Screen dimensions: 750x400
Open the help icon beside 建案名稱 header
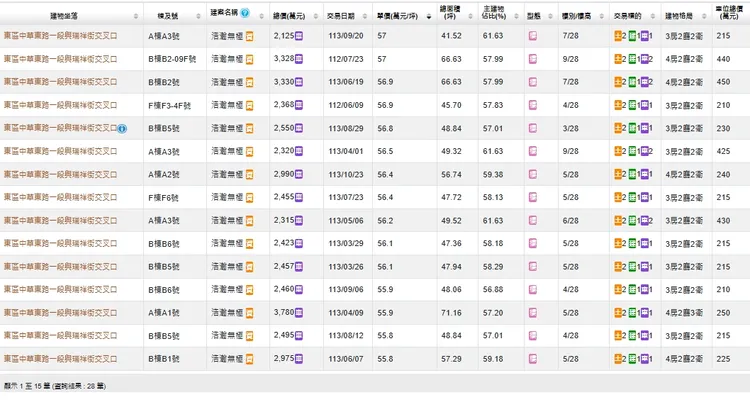[245, 13]
